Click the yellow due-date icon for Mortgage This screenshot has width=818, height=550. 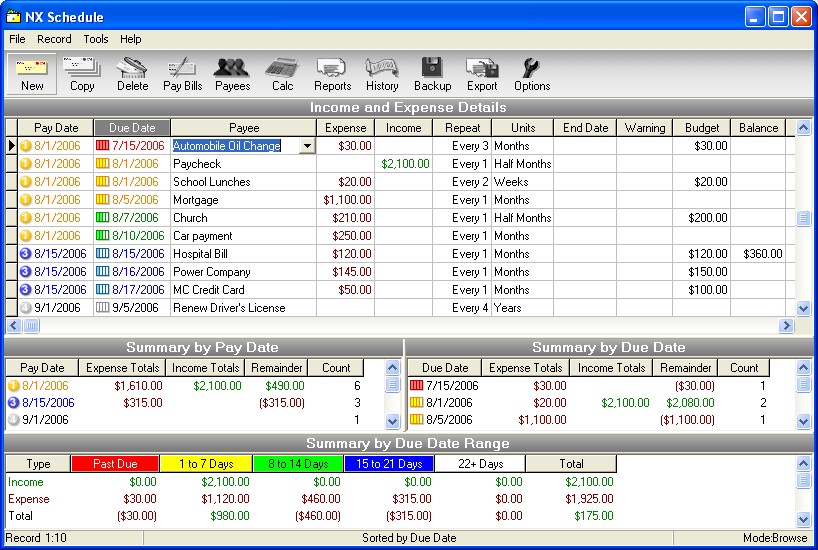102,200
